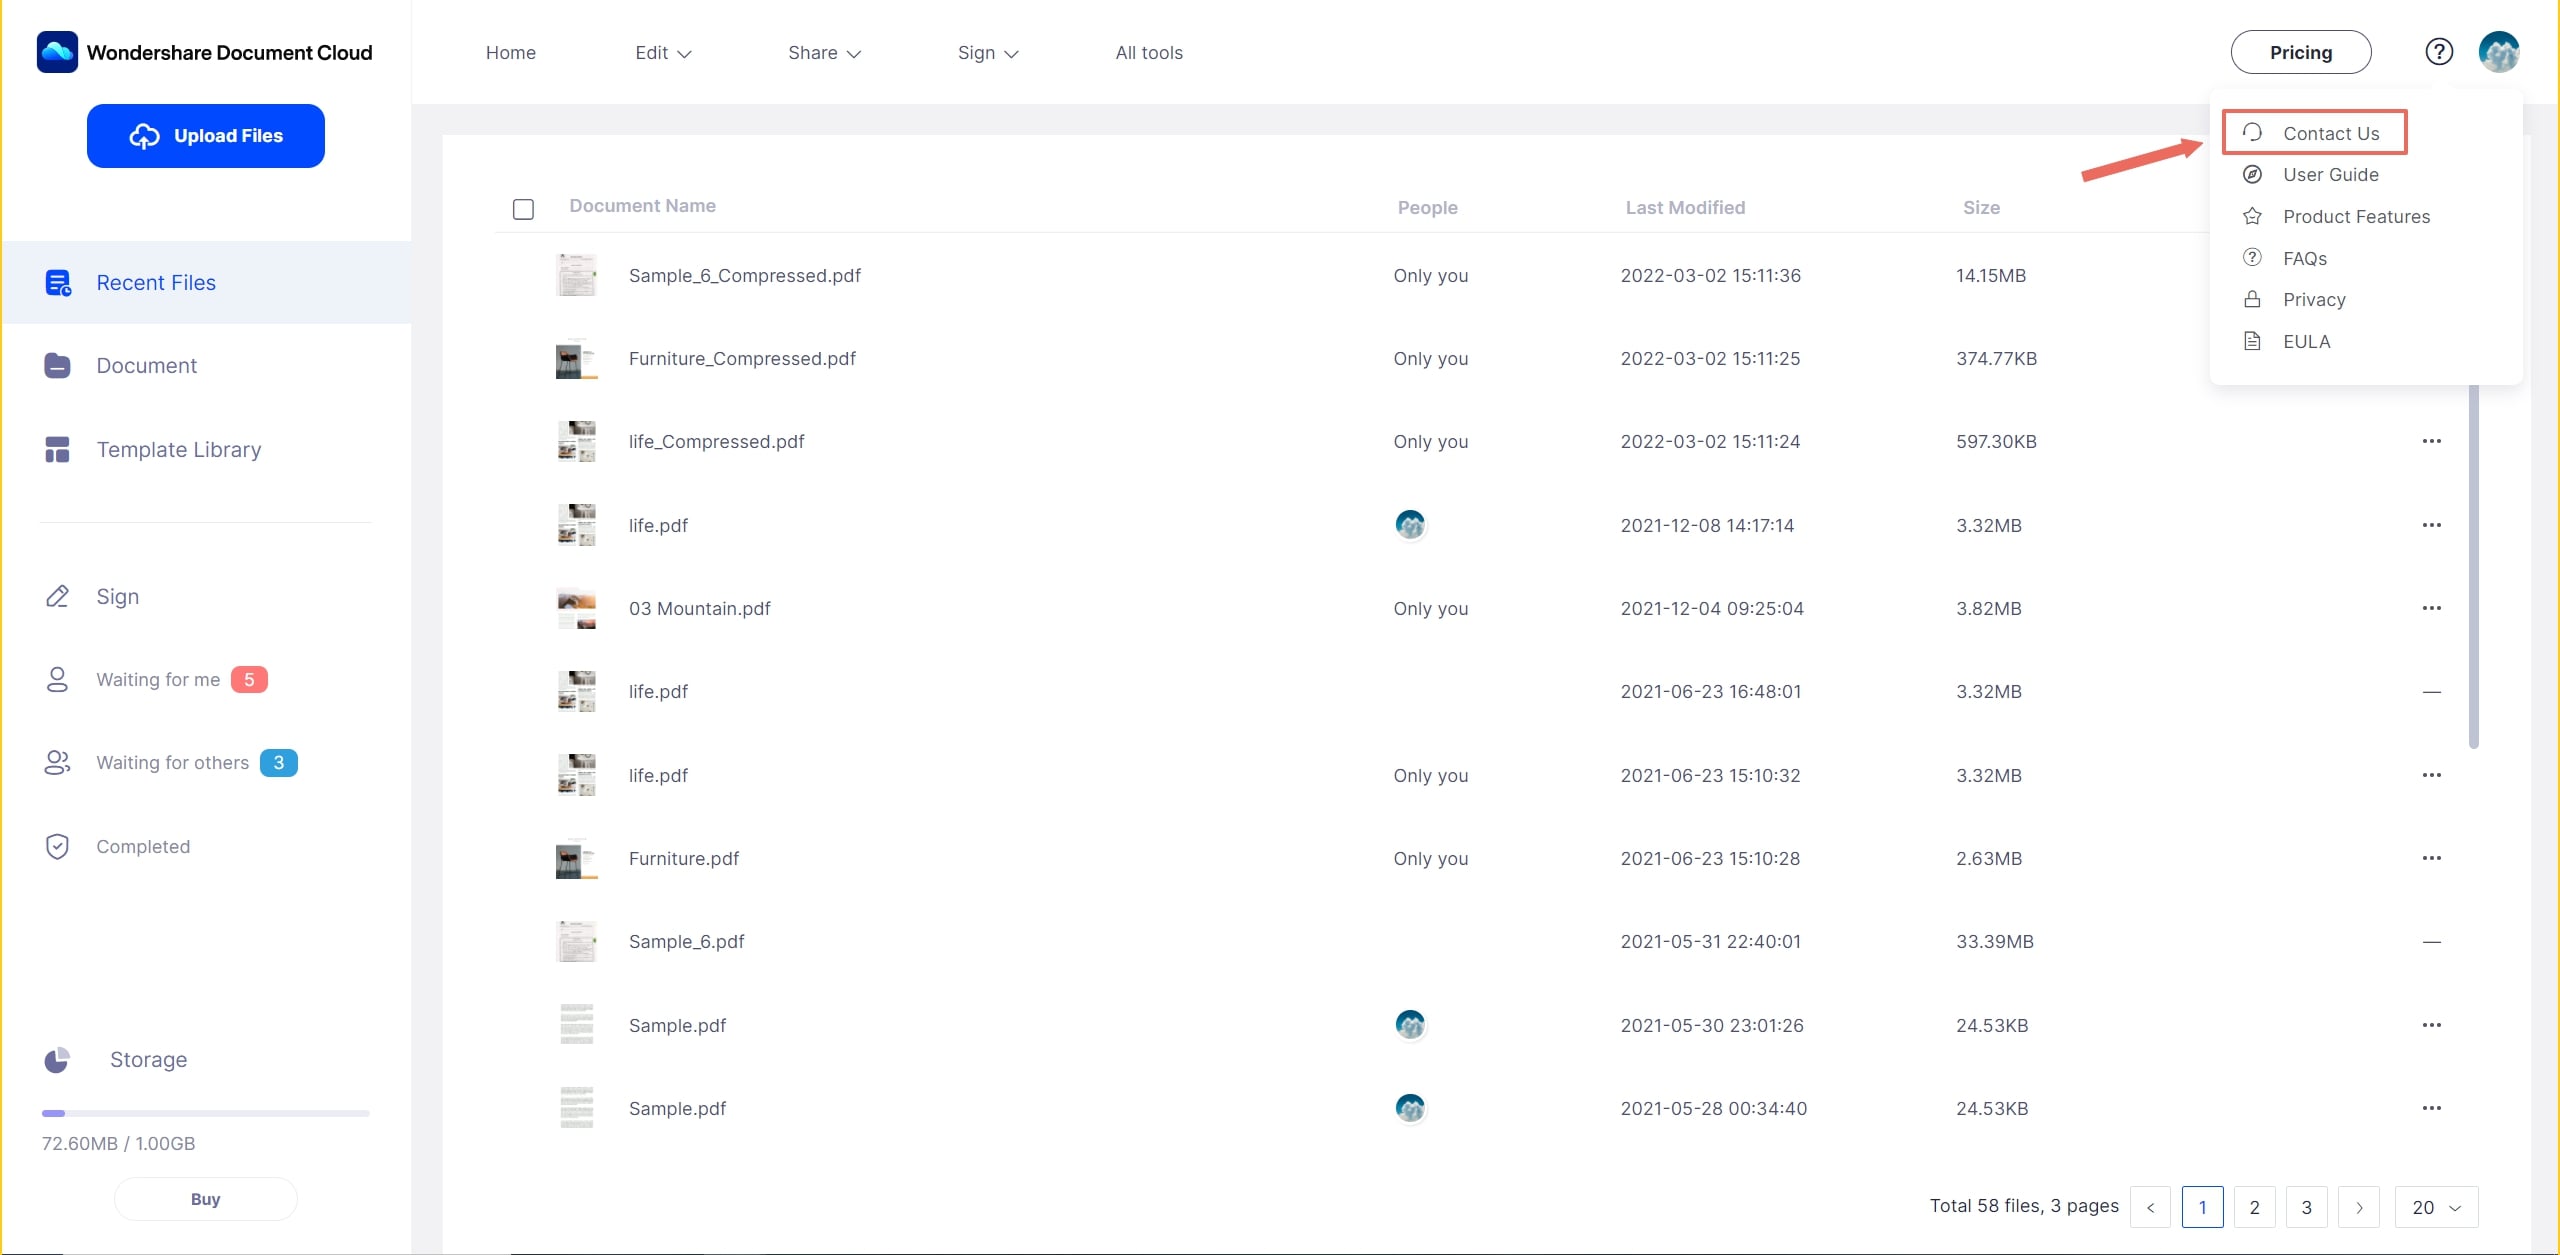Open the user profile avatar in header
Viewport: 2560px width, 1255px height.
coord(2498,52)
